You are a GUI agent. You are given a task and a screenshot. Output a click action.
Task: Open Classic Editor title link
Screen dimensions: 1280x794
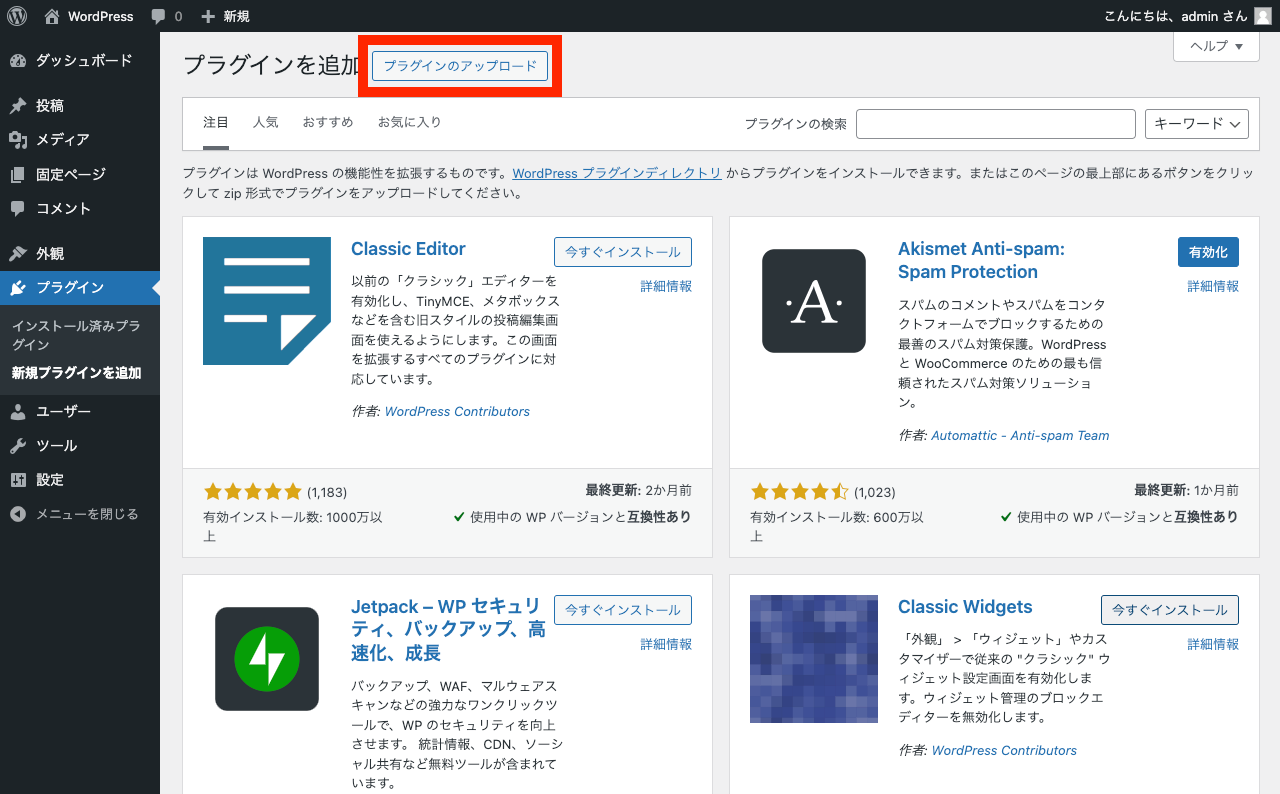tap(408, 249)
